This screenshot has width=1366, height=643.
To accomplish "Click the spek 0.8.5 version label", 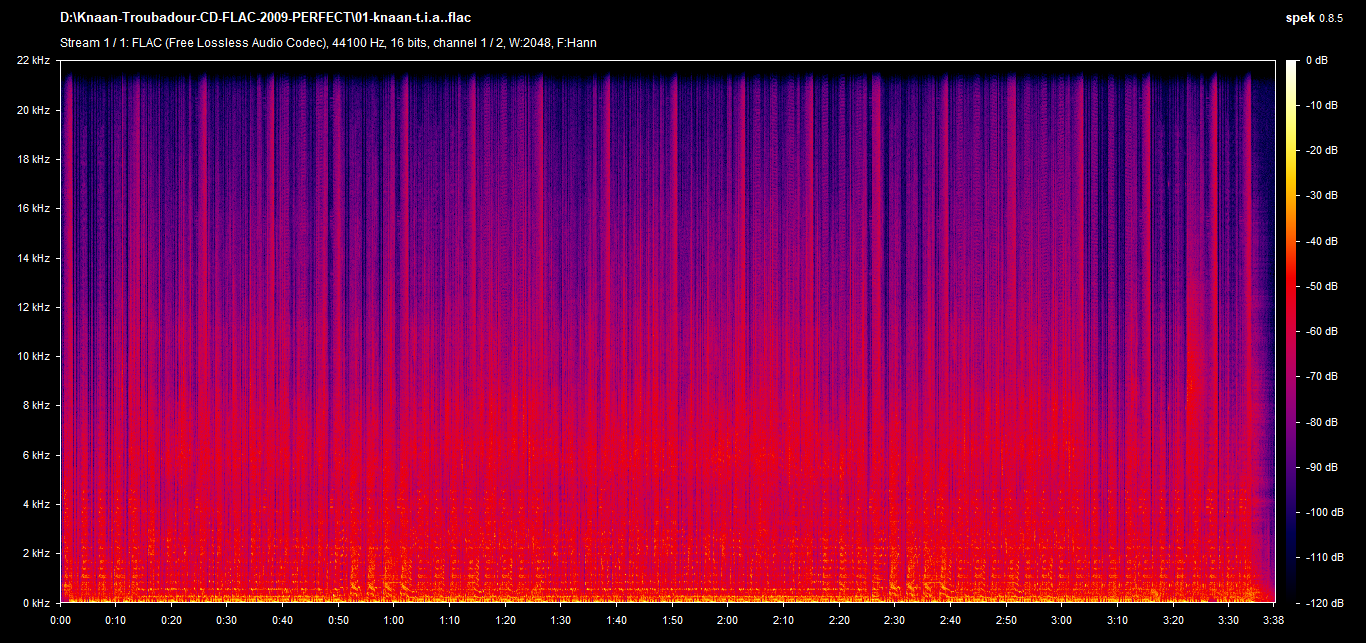I will (x=1318, y=18).
